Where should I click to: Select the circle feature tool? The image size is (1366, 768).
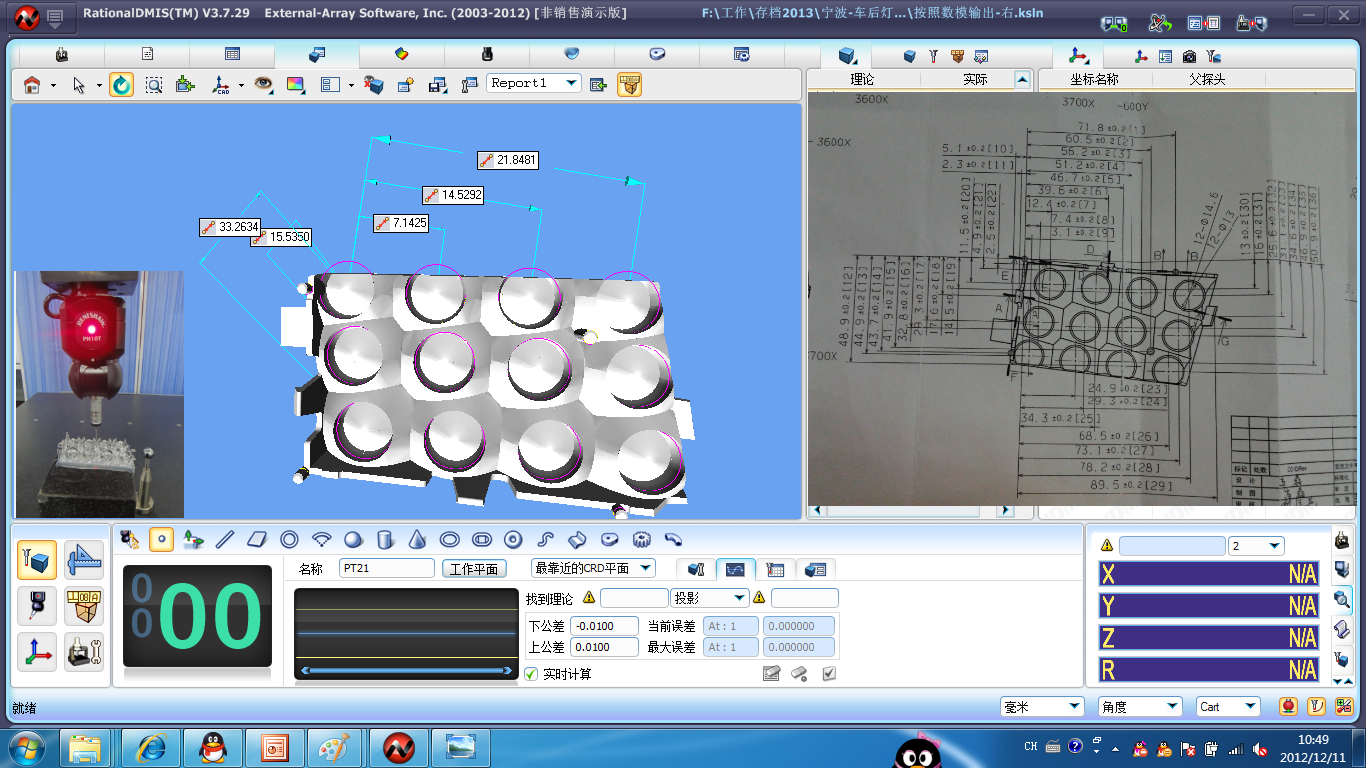pos(289,540)
